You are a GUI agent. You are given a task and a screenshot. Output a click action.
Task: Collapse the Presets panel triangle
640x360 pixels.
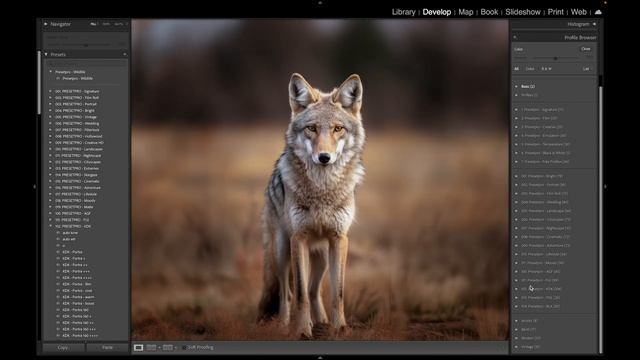pyautogui.click(x=46, y=54)
